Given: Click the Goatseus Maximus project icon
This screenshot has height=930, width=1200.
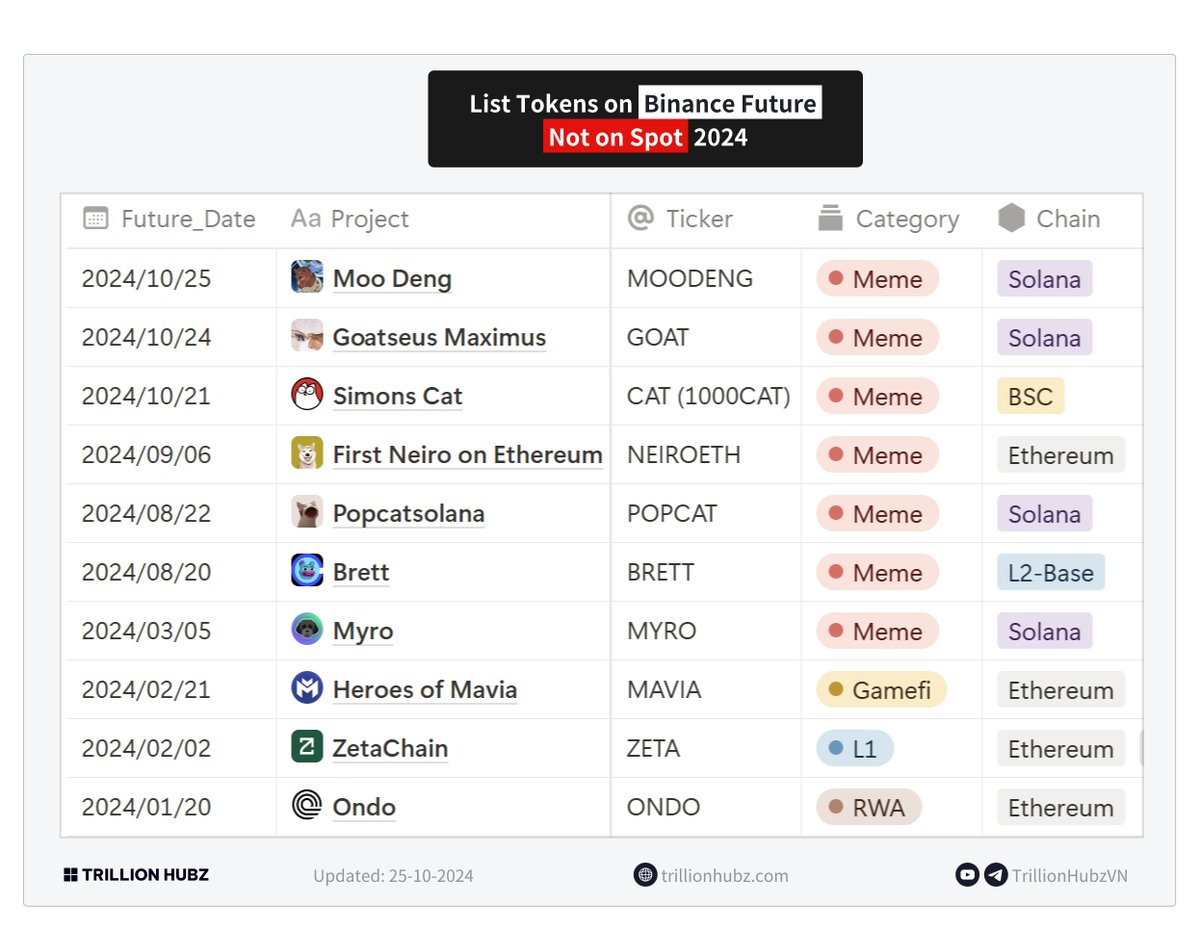Looking at the screenshot, I should 307,336.
